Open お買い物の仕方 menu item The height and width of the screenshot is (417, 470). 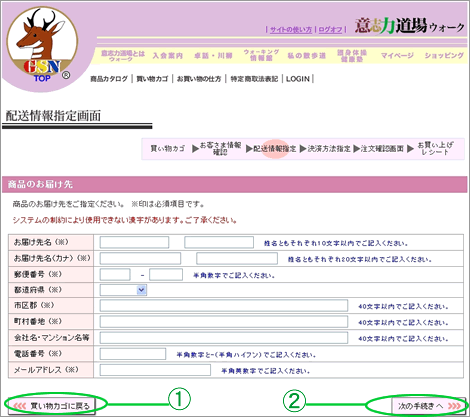click(199, 79)
